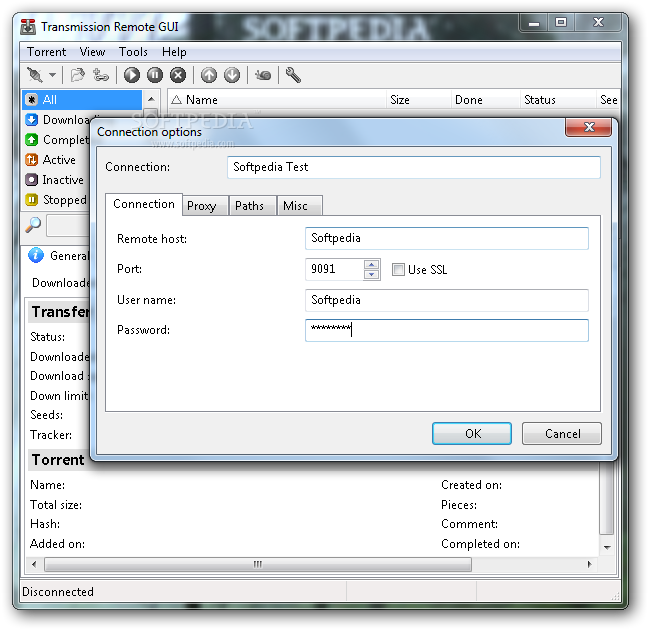Click the move up queue arrow icon

(209, 75)
